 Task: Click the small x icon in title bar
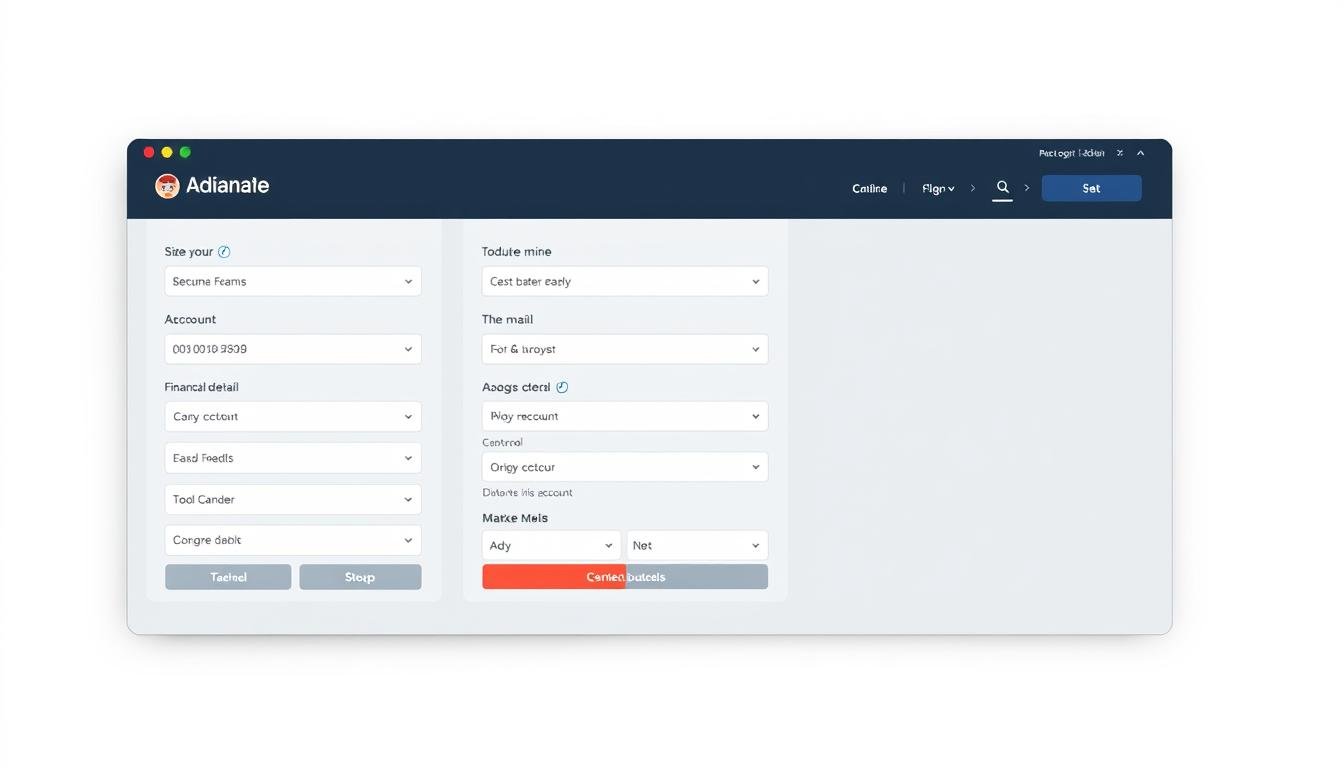(x=1120, y=153)
